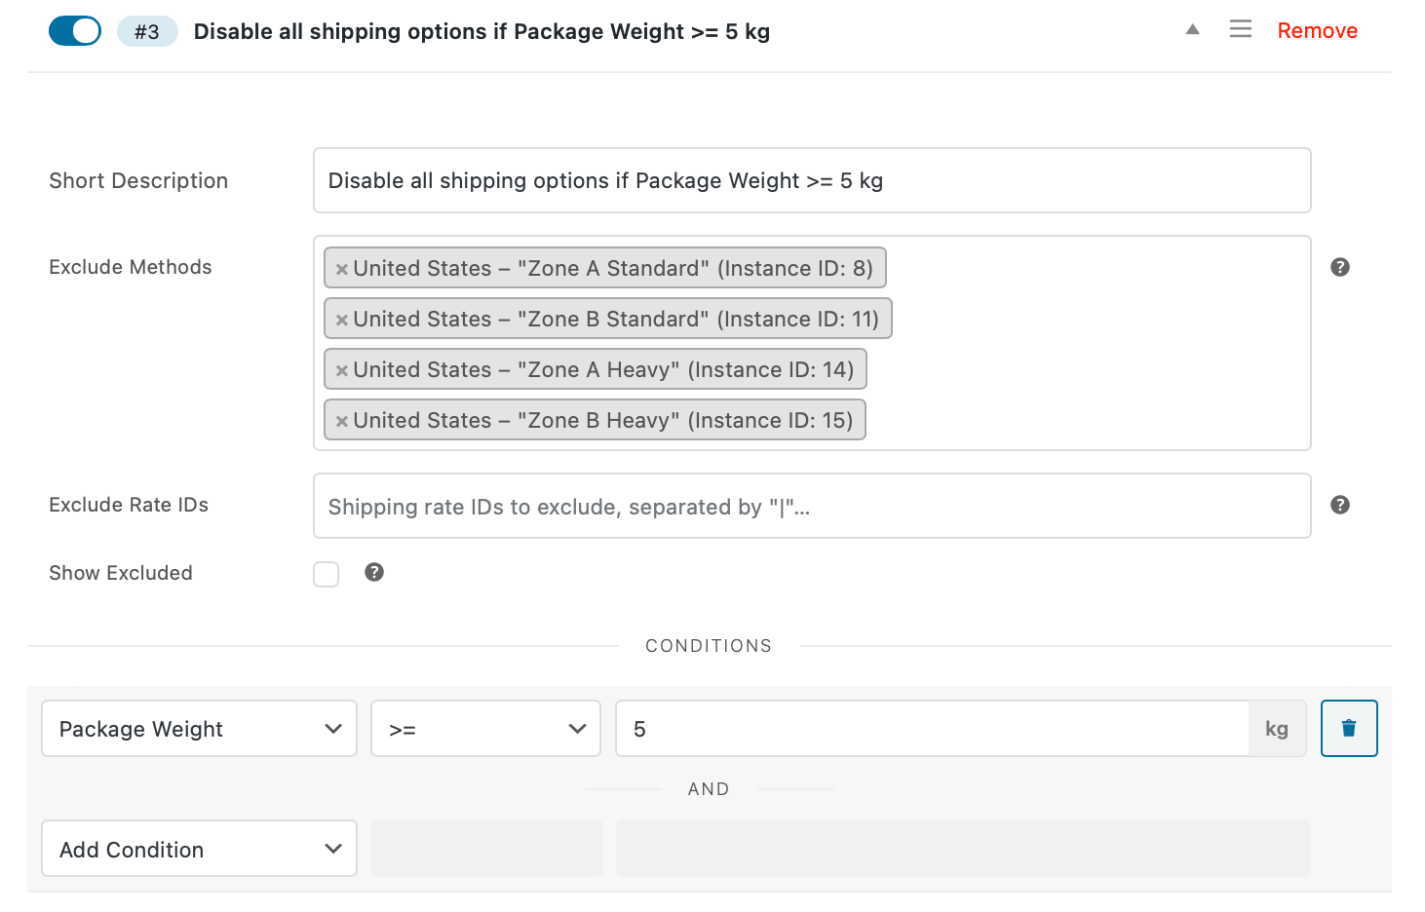The image size is (1425, 912).
Task: Disable the rule using the blue toggle switch
Action: point(74,30)
